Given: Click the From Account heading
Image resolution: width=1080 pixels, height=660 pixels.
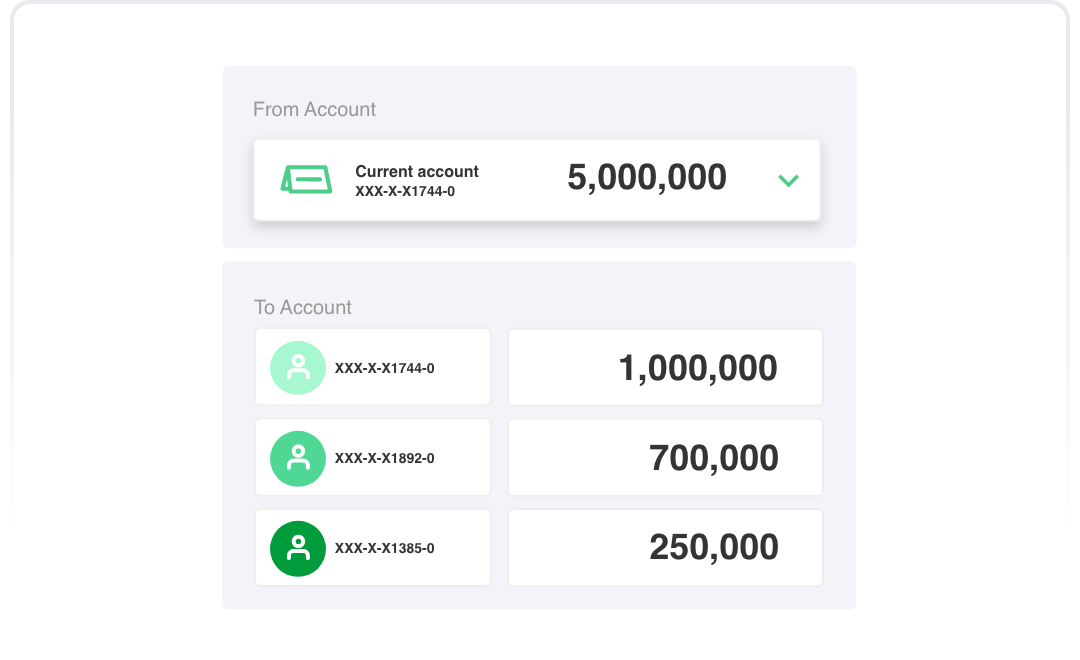Looking at the screenshot, I should tap(314, 110).
